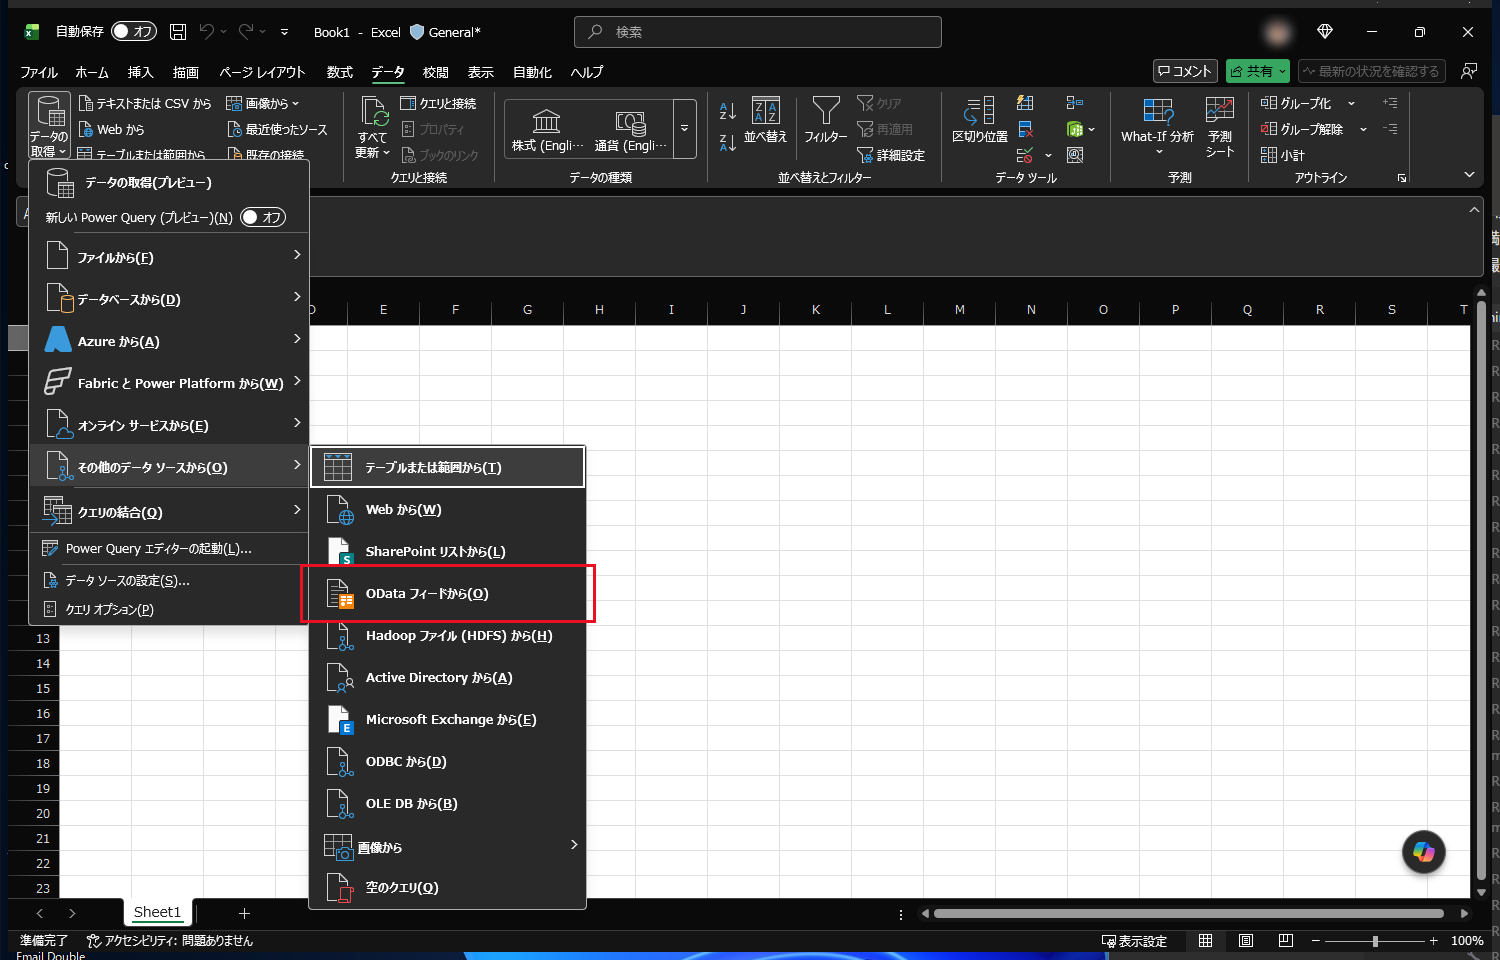Open the Group (グループ化) dropdown arrow

(x=1352, y=103)
